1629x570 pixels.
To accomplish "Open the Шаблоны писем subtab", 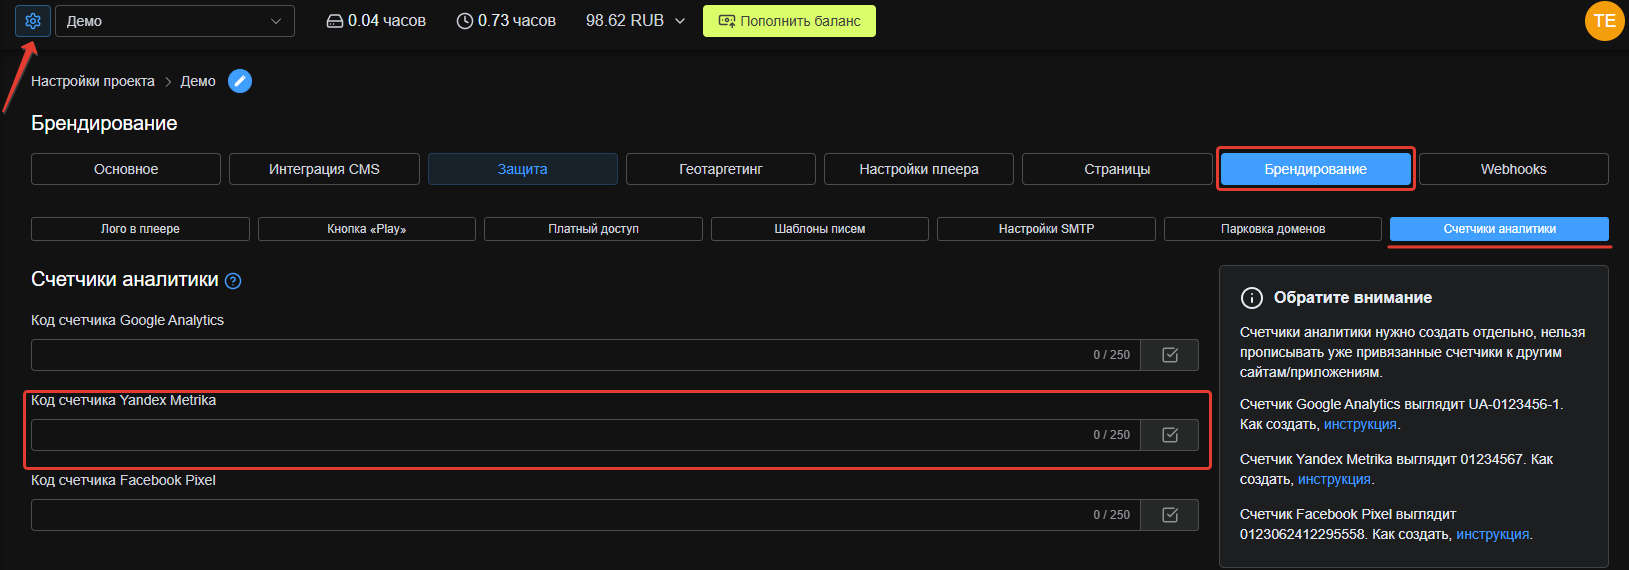I will click(x=820, y=229).
